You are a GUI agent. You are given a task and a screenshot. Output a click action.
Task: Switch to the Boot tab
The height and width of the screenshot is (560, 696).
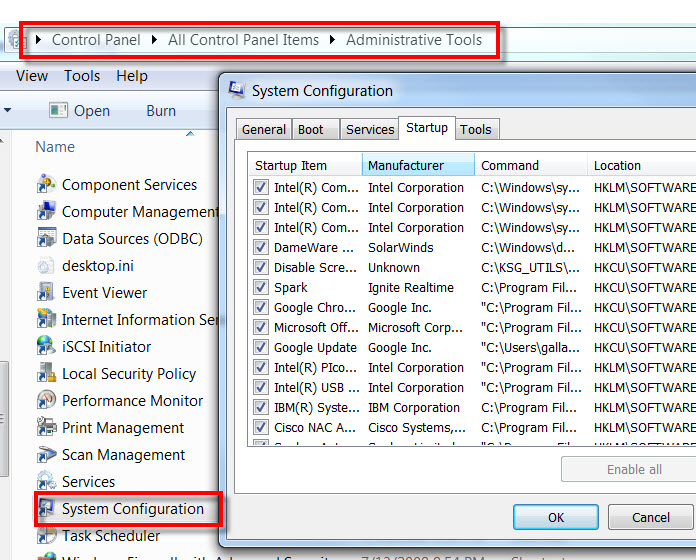coord(316,129)
